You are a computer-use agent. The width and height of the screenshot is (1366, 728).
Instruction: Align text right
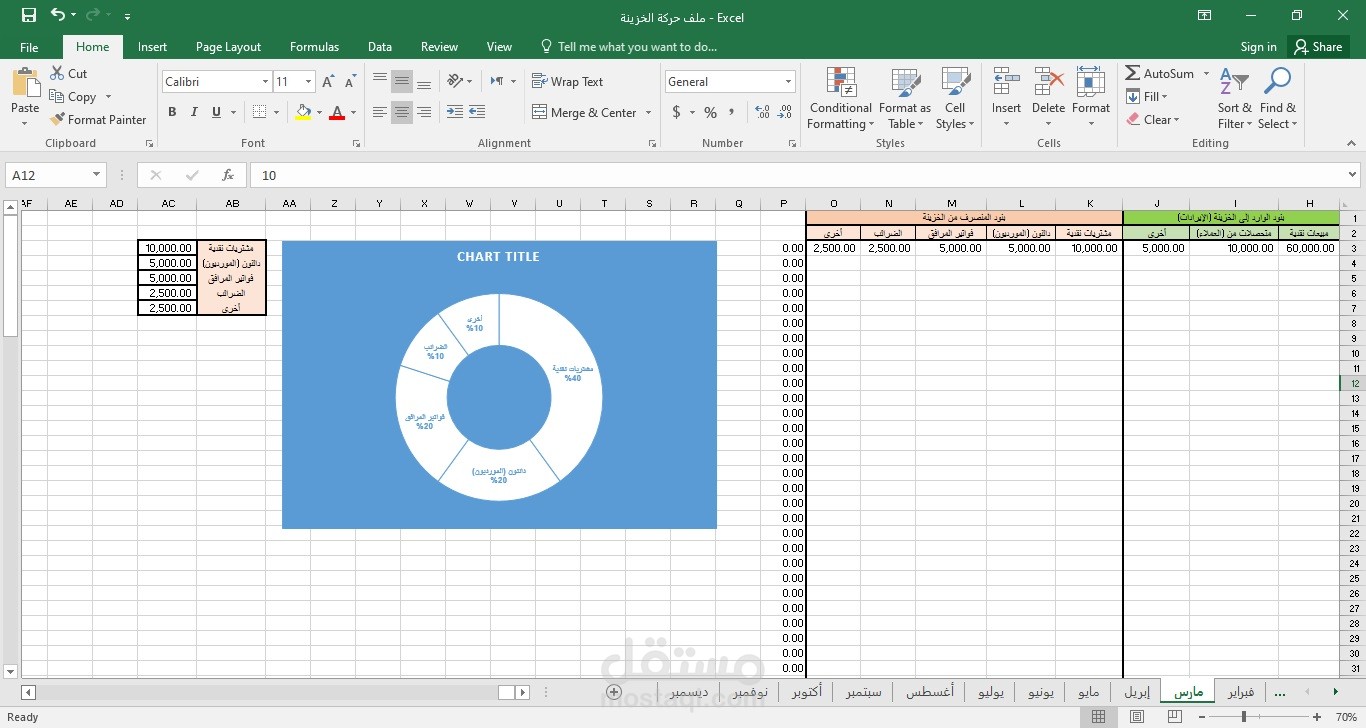[424, 112]
